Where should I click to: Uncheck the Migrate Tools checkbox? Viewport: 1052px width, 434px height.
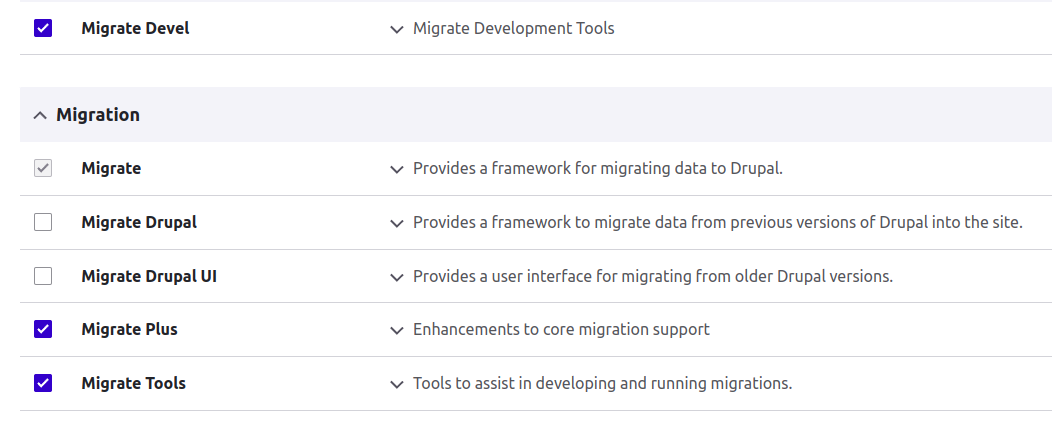pos(43,383)
